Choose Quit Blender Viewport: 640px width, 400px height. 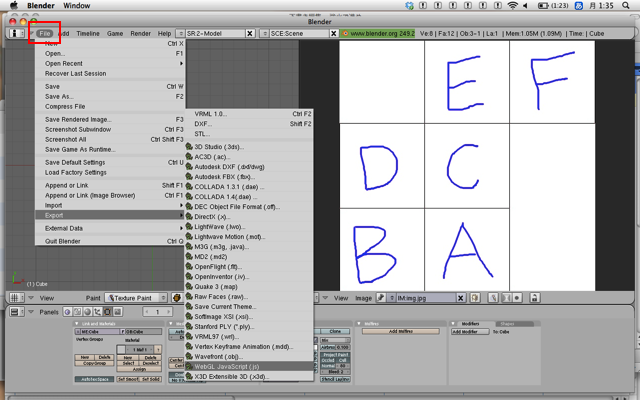[x=110, y=241]
